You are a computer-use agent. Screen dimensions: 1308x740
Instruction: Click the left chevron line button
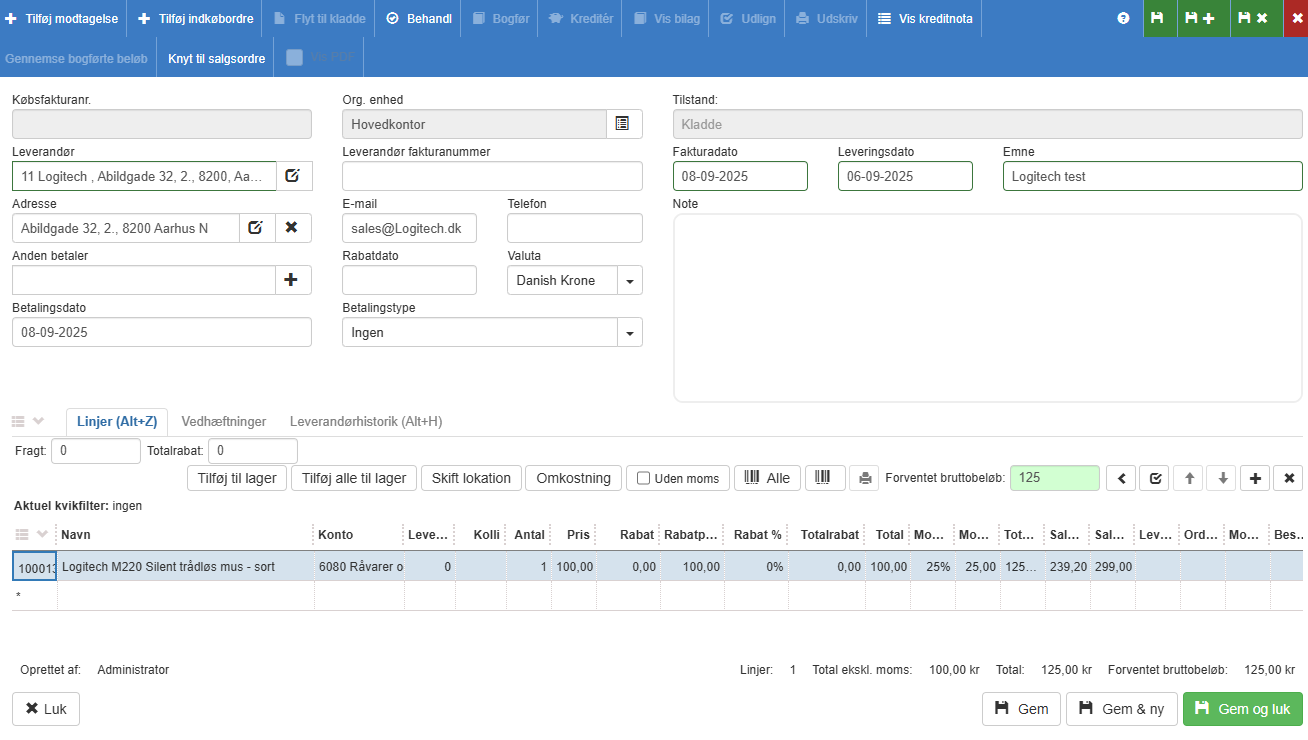1121,478
